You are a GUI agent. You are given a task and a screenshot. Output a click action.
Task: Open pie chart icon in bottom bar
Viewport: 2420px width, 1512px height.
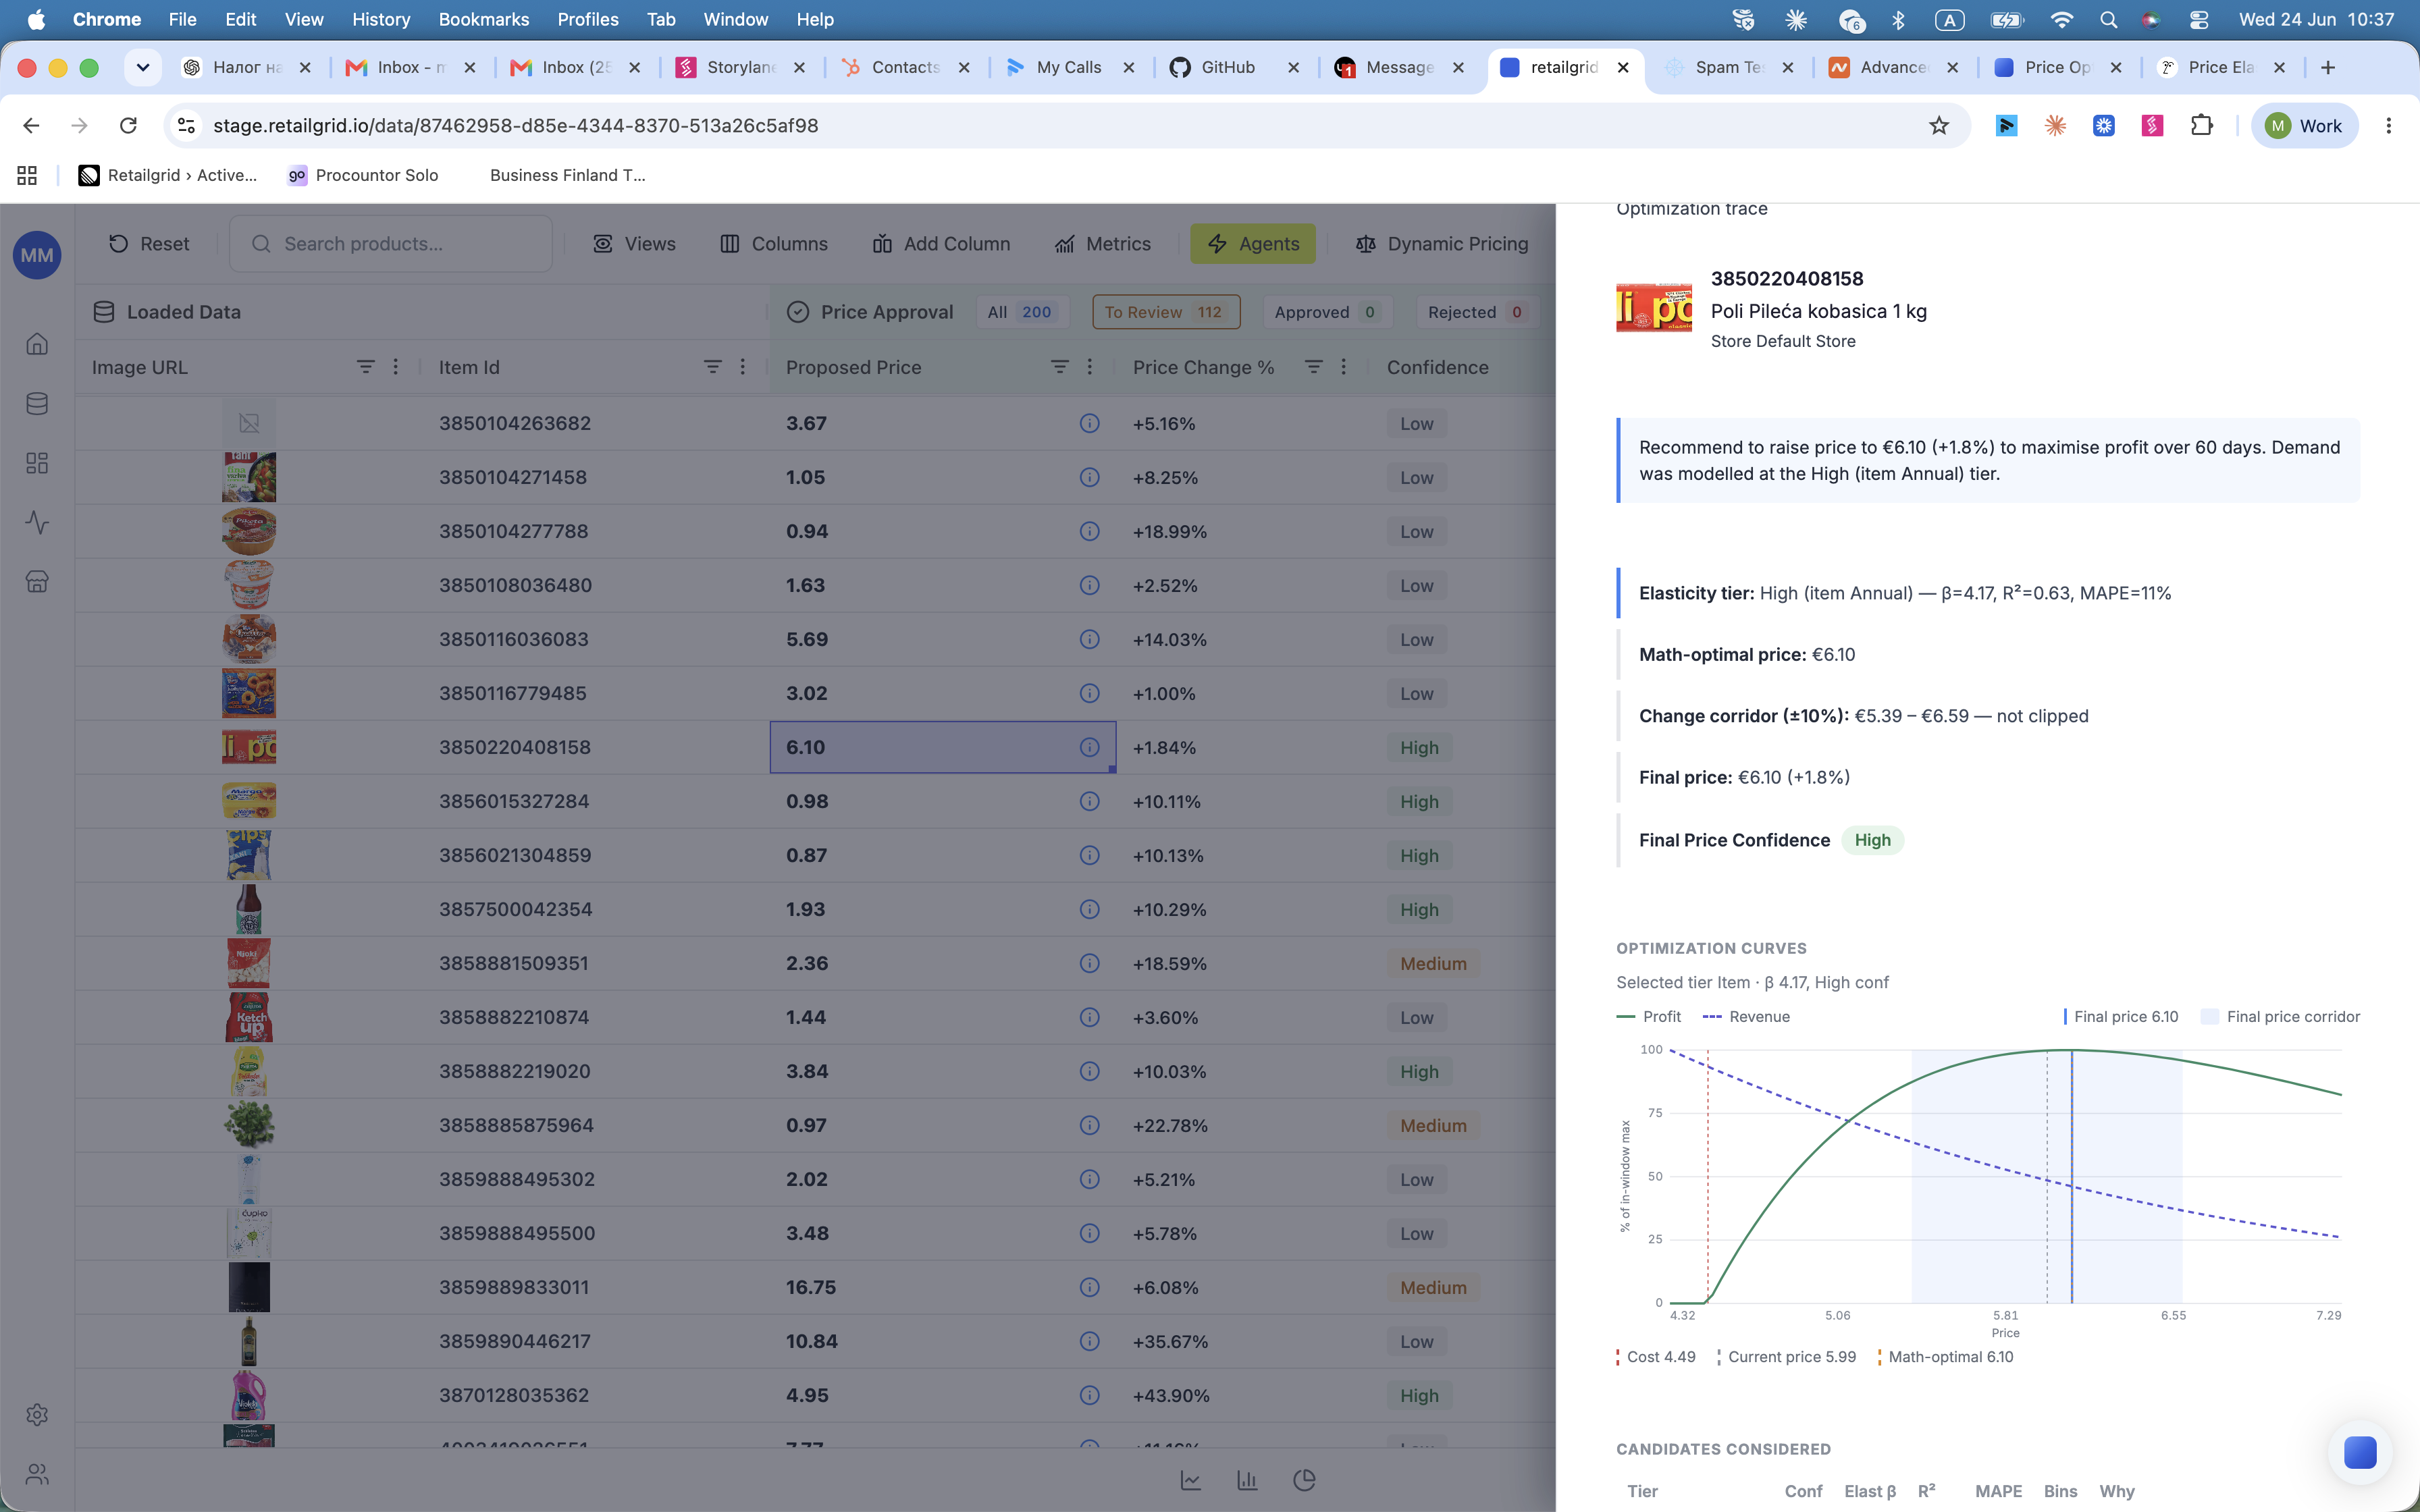pos(1304,1480)
